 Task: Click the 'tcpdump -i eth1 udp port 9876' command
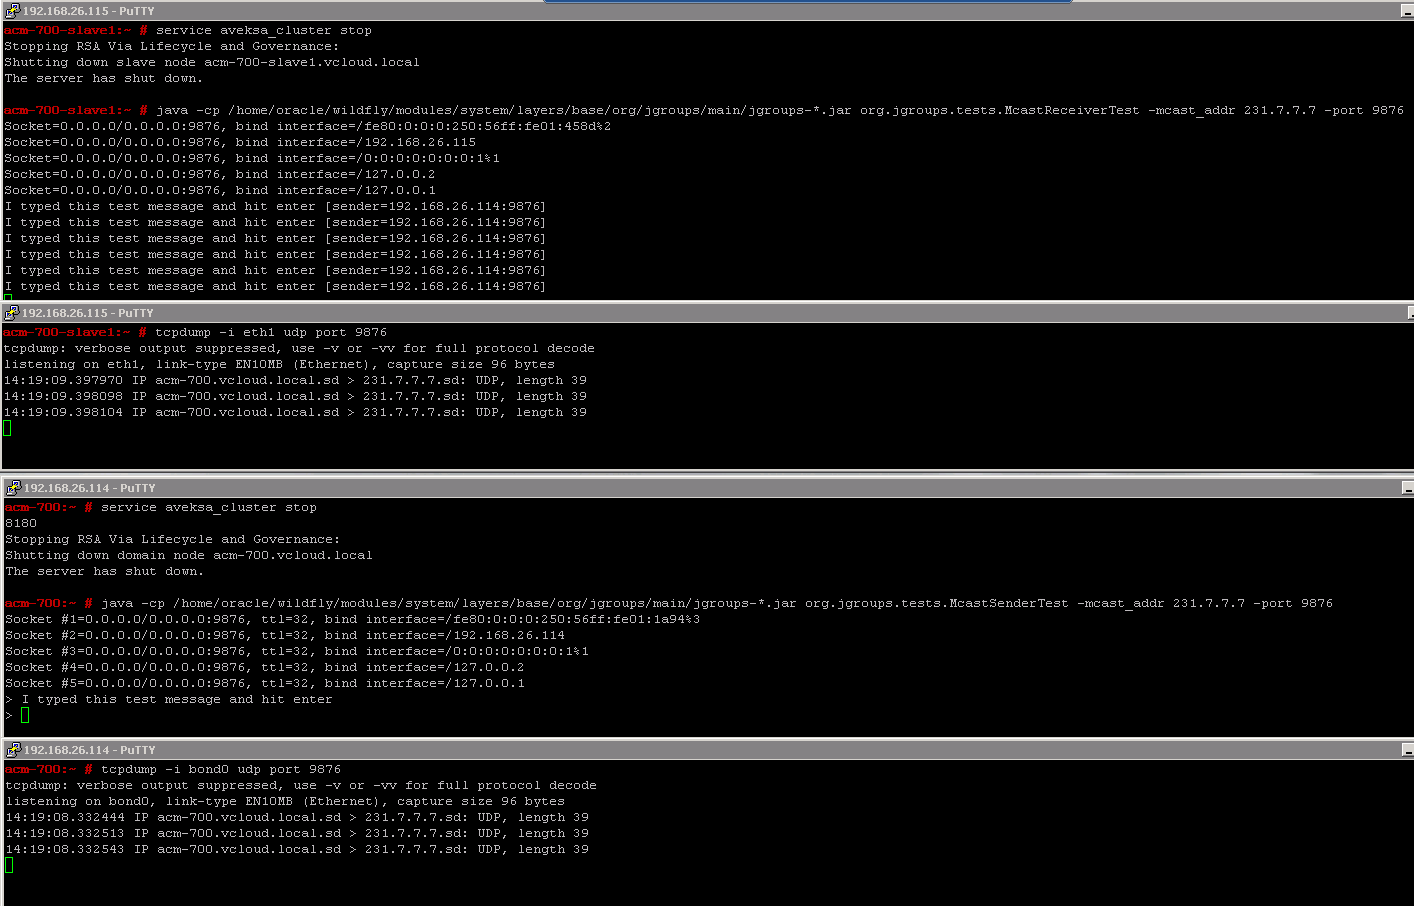pyautogui.click(x=270, y=332)
